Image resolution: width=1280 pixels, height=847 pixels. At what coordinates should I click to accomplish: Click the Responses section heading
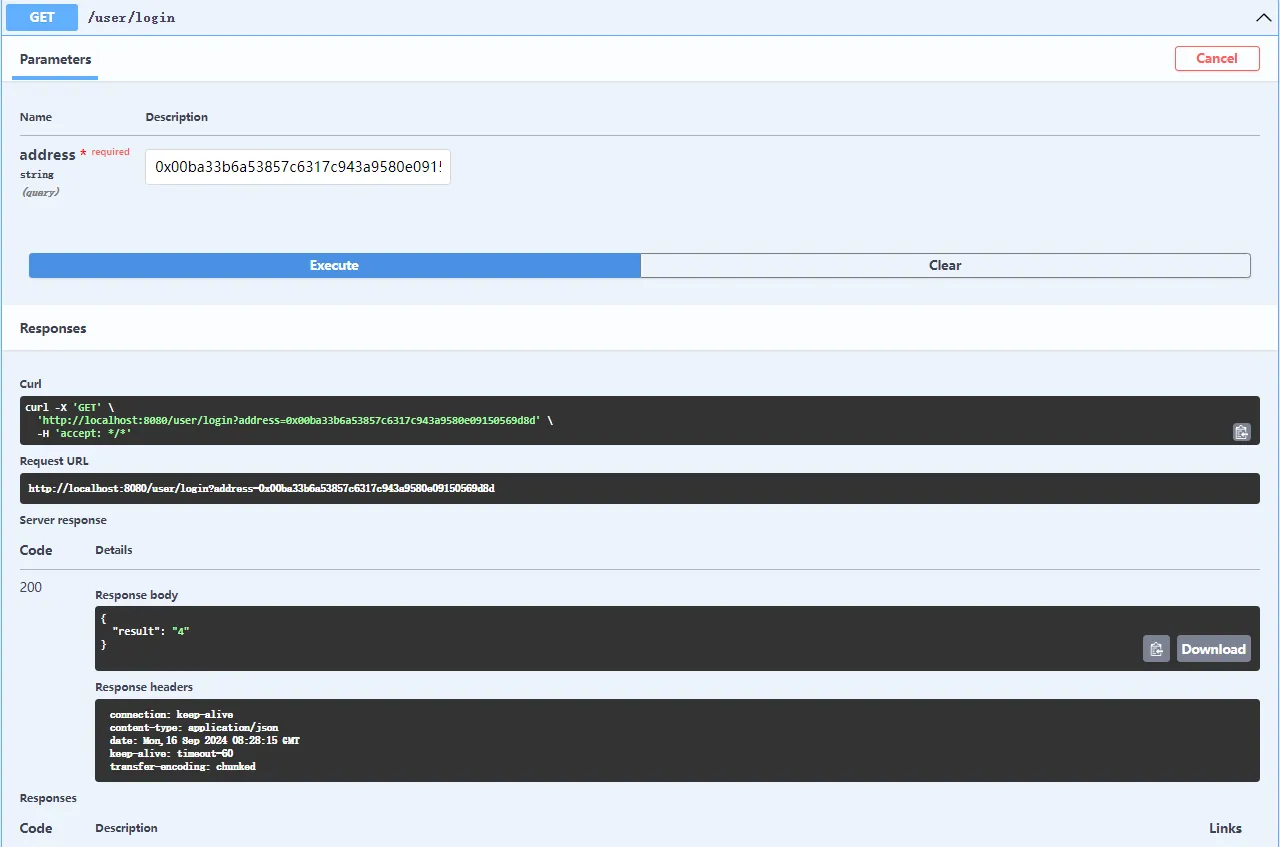(x=53, y=328)
